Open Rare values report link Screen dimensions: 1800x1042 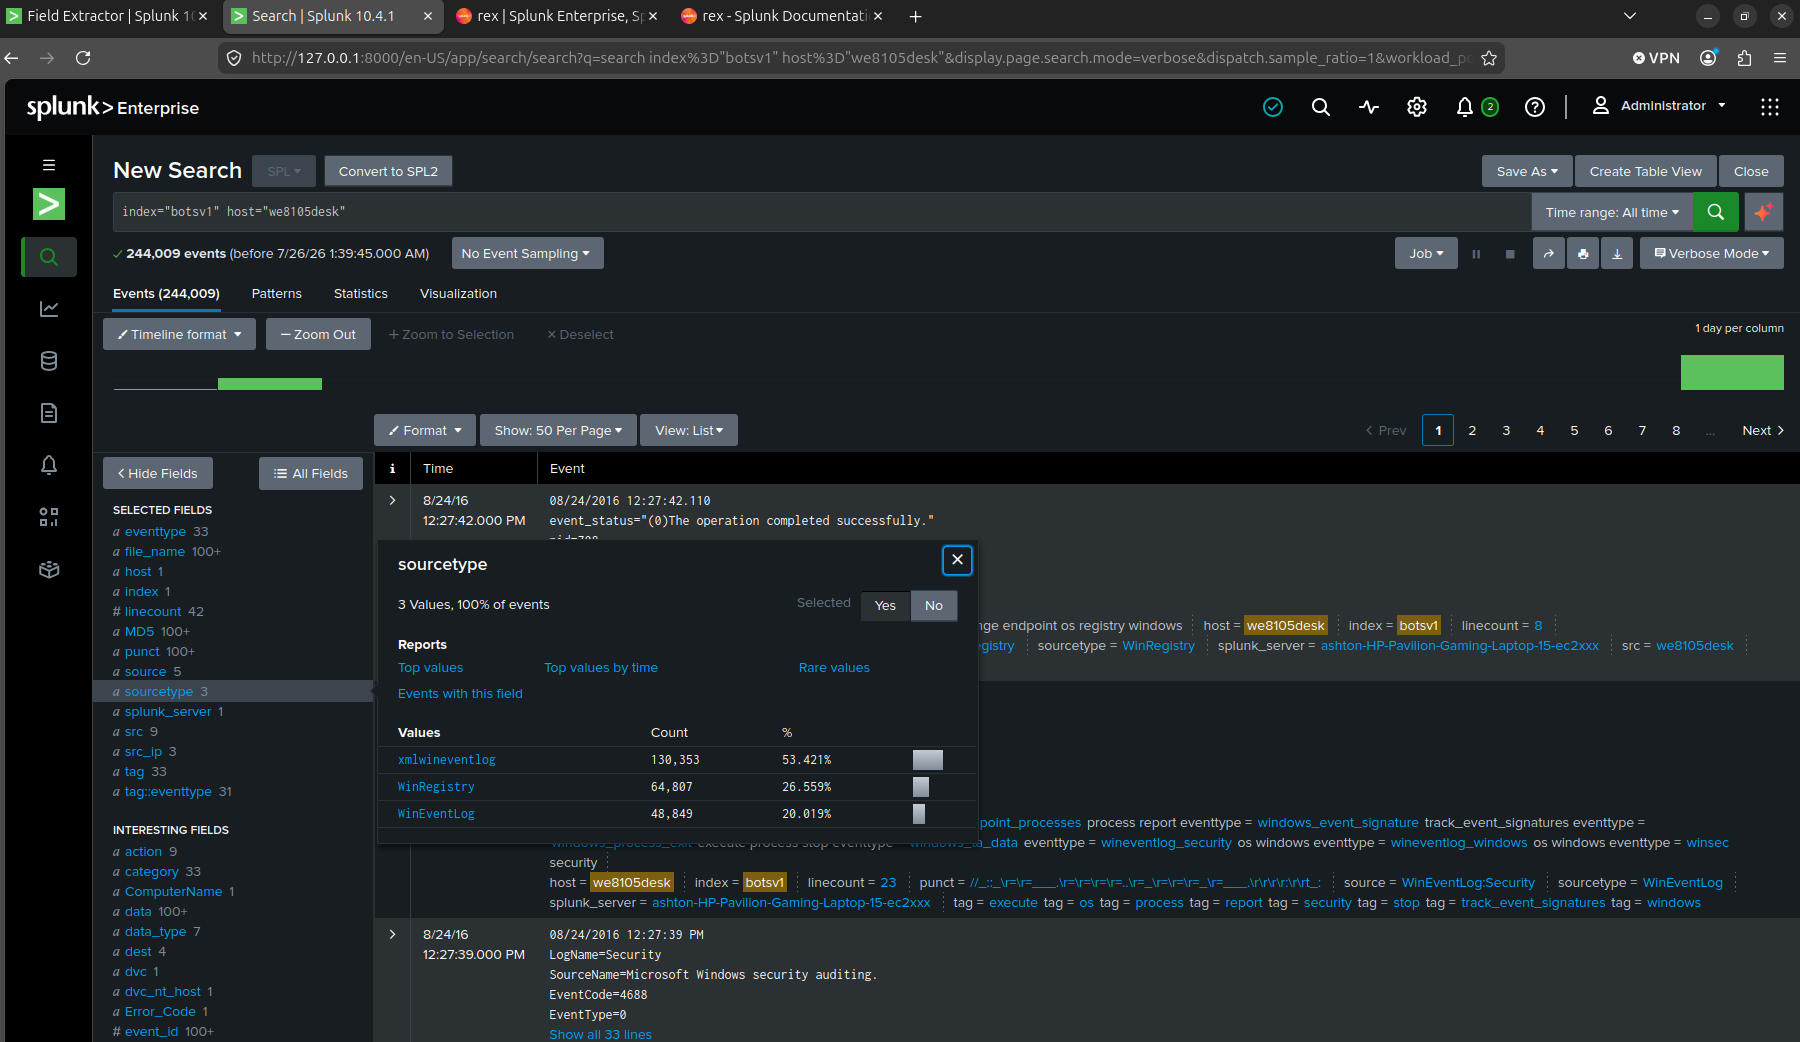pyautogui.click(x=834, y=667)
